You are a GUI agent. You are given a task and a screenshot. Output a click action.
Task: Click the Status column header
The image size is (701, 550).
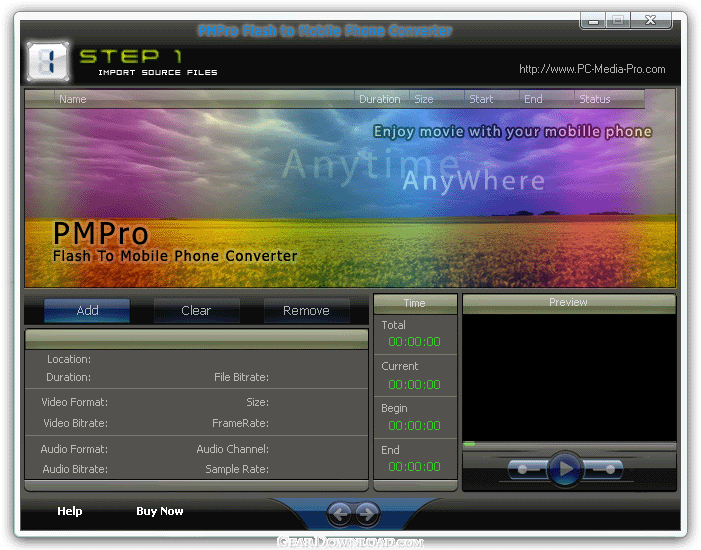tap(609, 99)
